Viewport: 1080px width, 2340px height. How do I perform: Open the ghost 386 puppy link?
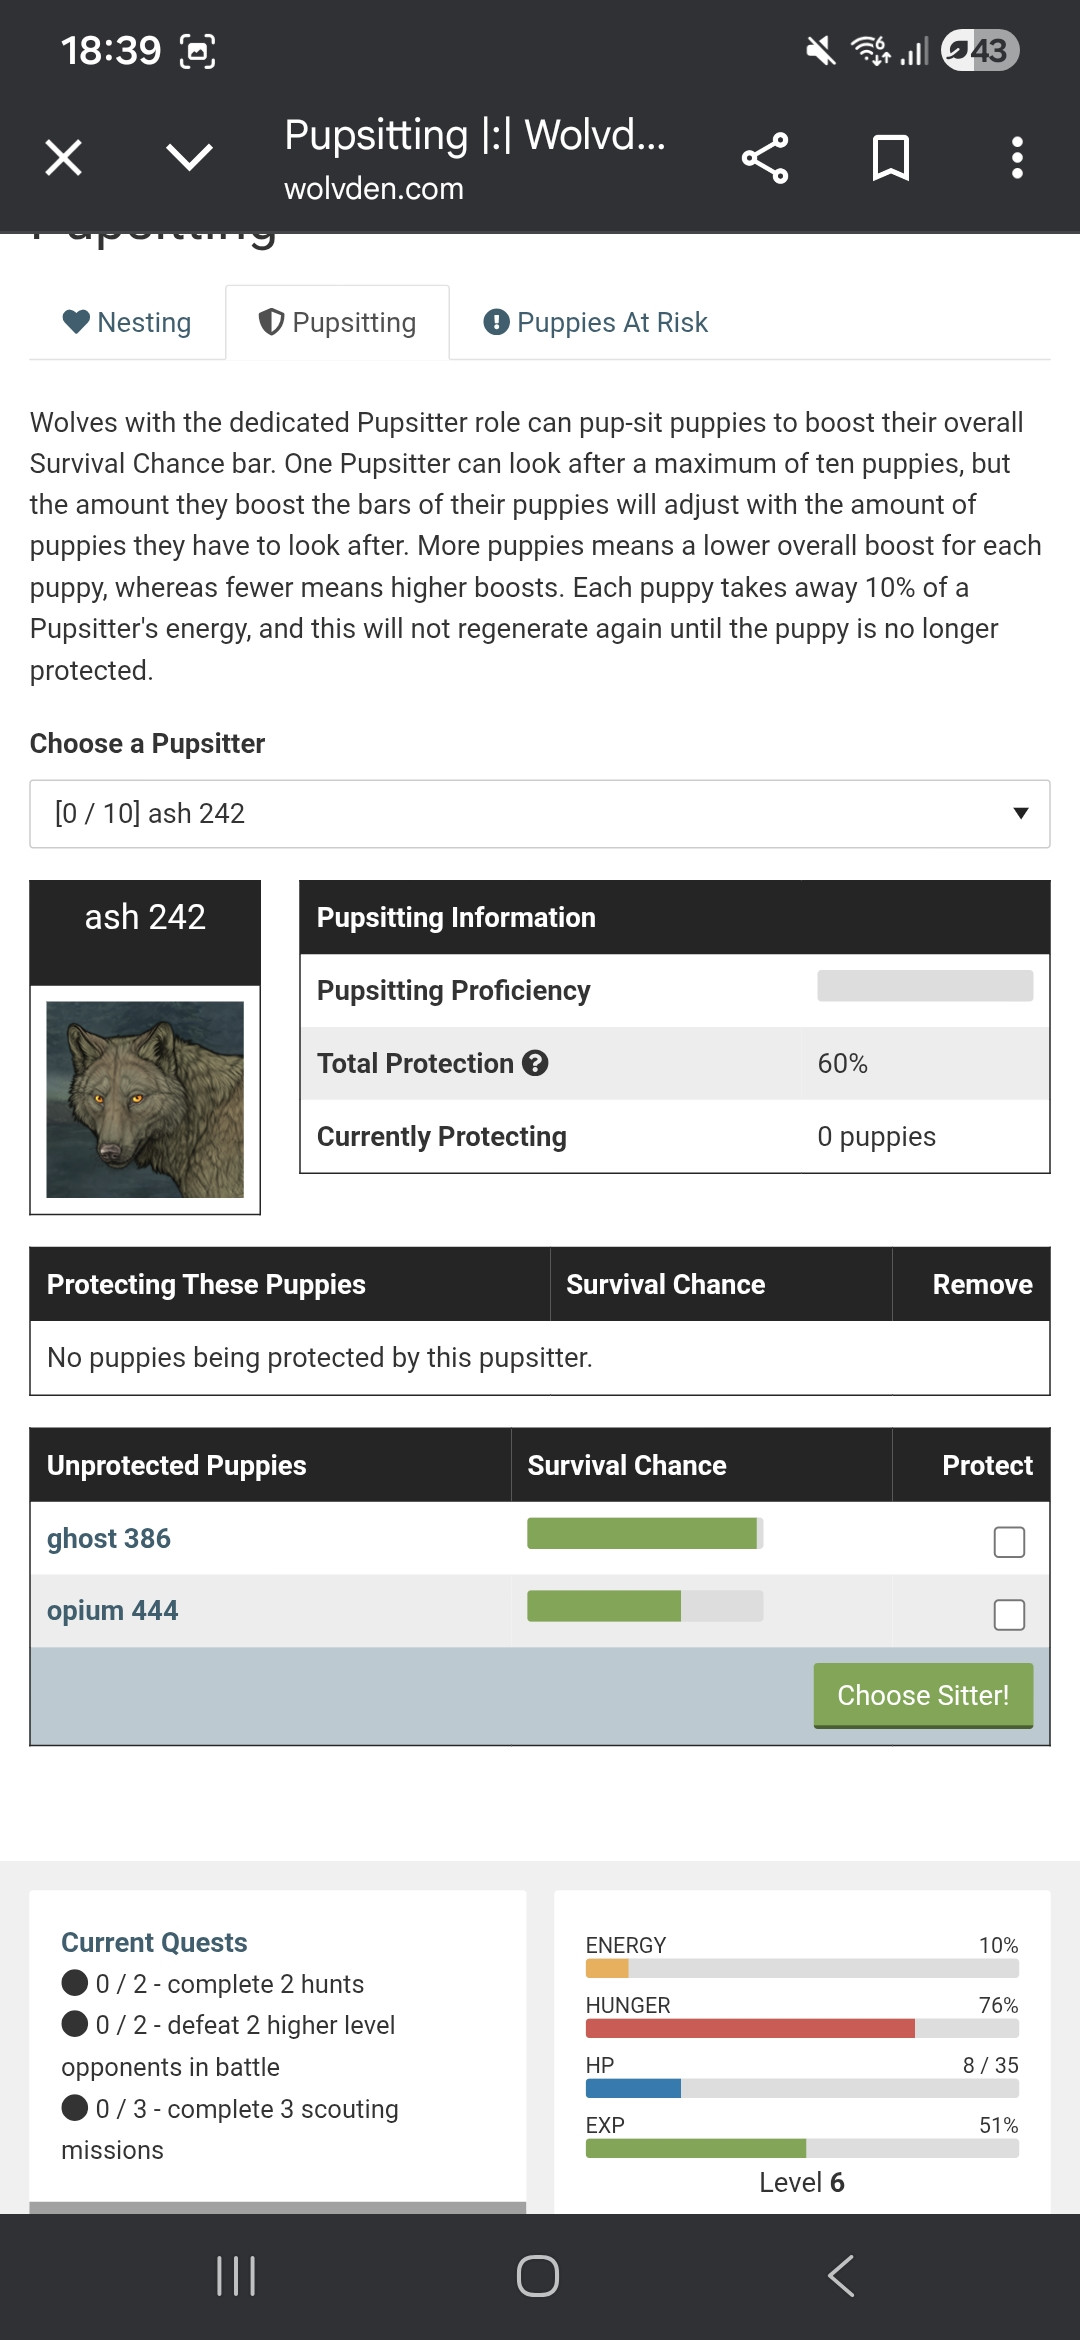coord(109,1538)
